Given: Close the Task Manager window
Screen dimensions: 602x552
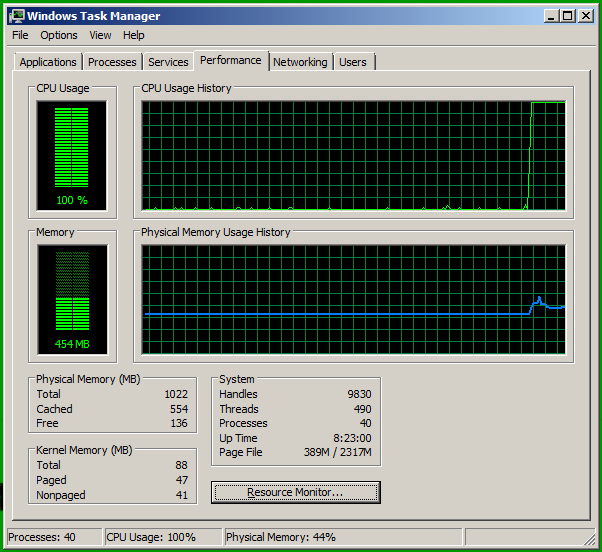Looking at the screenshot, I should (x=585, y=16).
